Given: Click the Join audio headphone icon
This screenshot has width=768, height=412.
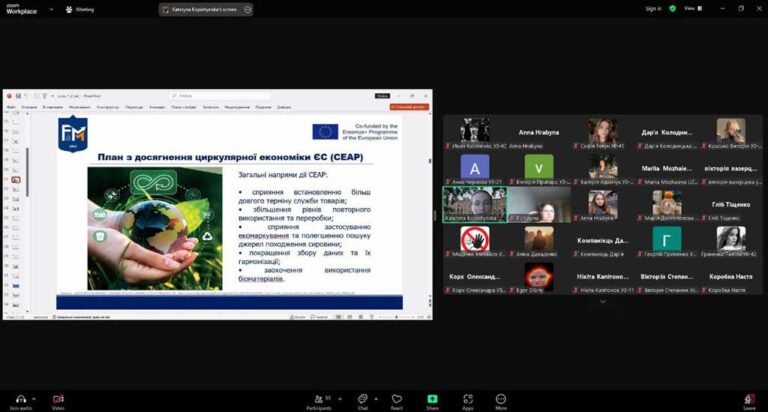Looking at the screenshot, I should [x=19, y=398].
